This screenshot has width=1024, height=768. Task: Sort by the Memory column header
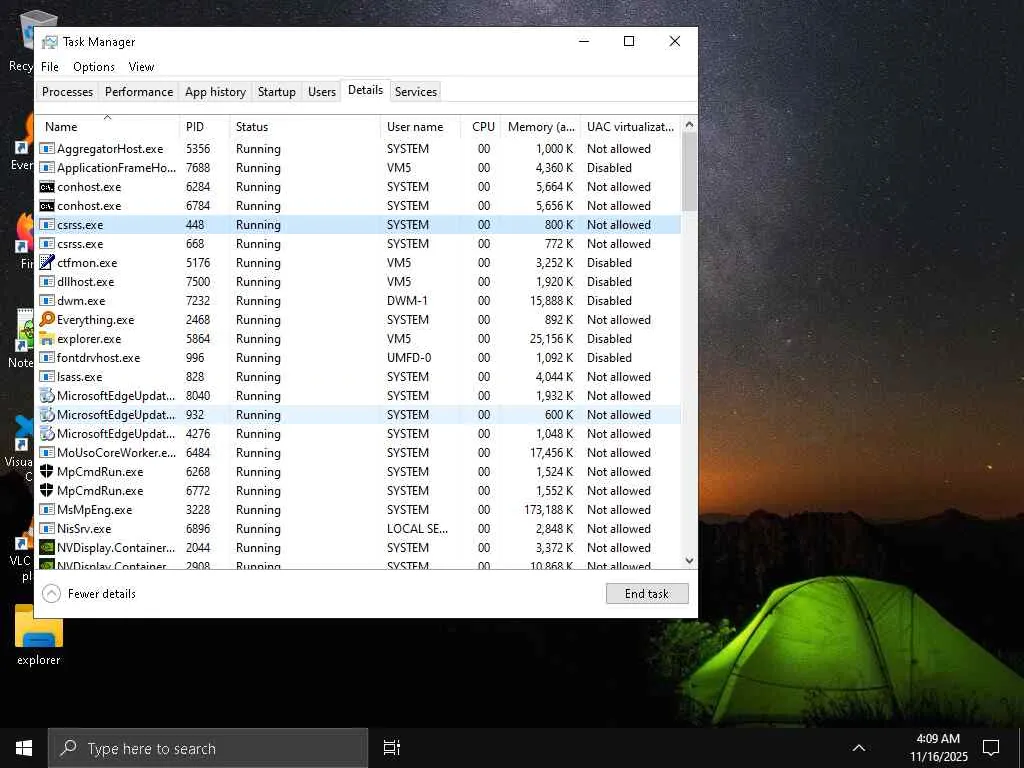pyautogui.click(x=540, y=127)
